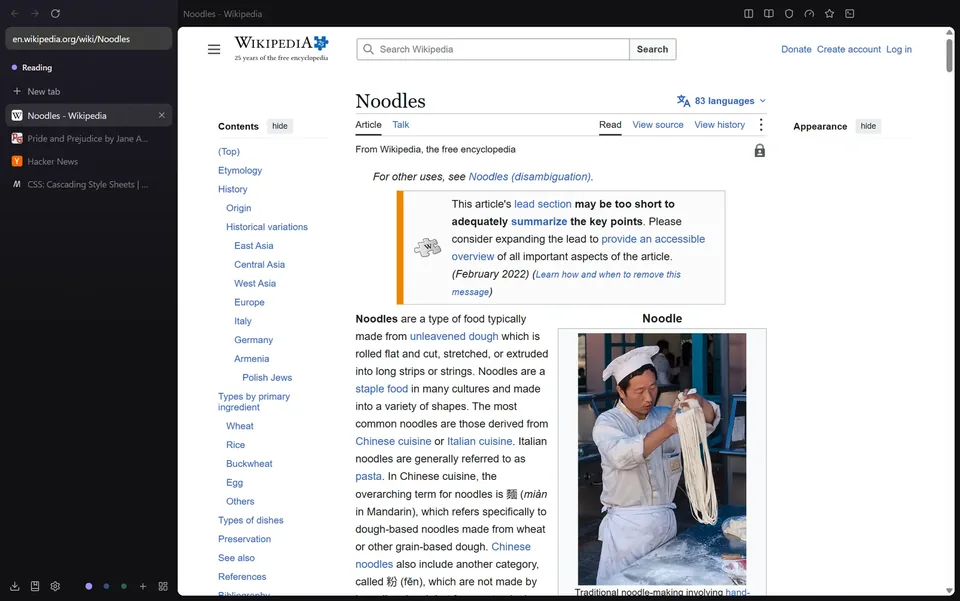Jump to Polish Jews in Contents

[x=267, y=378]
